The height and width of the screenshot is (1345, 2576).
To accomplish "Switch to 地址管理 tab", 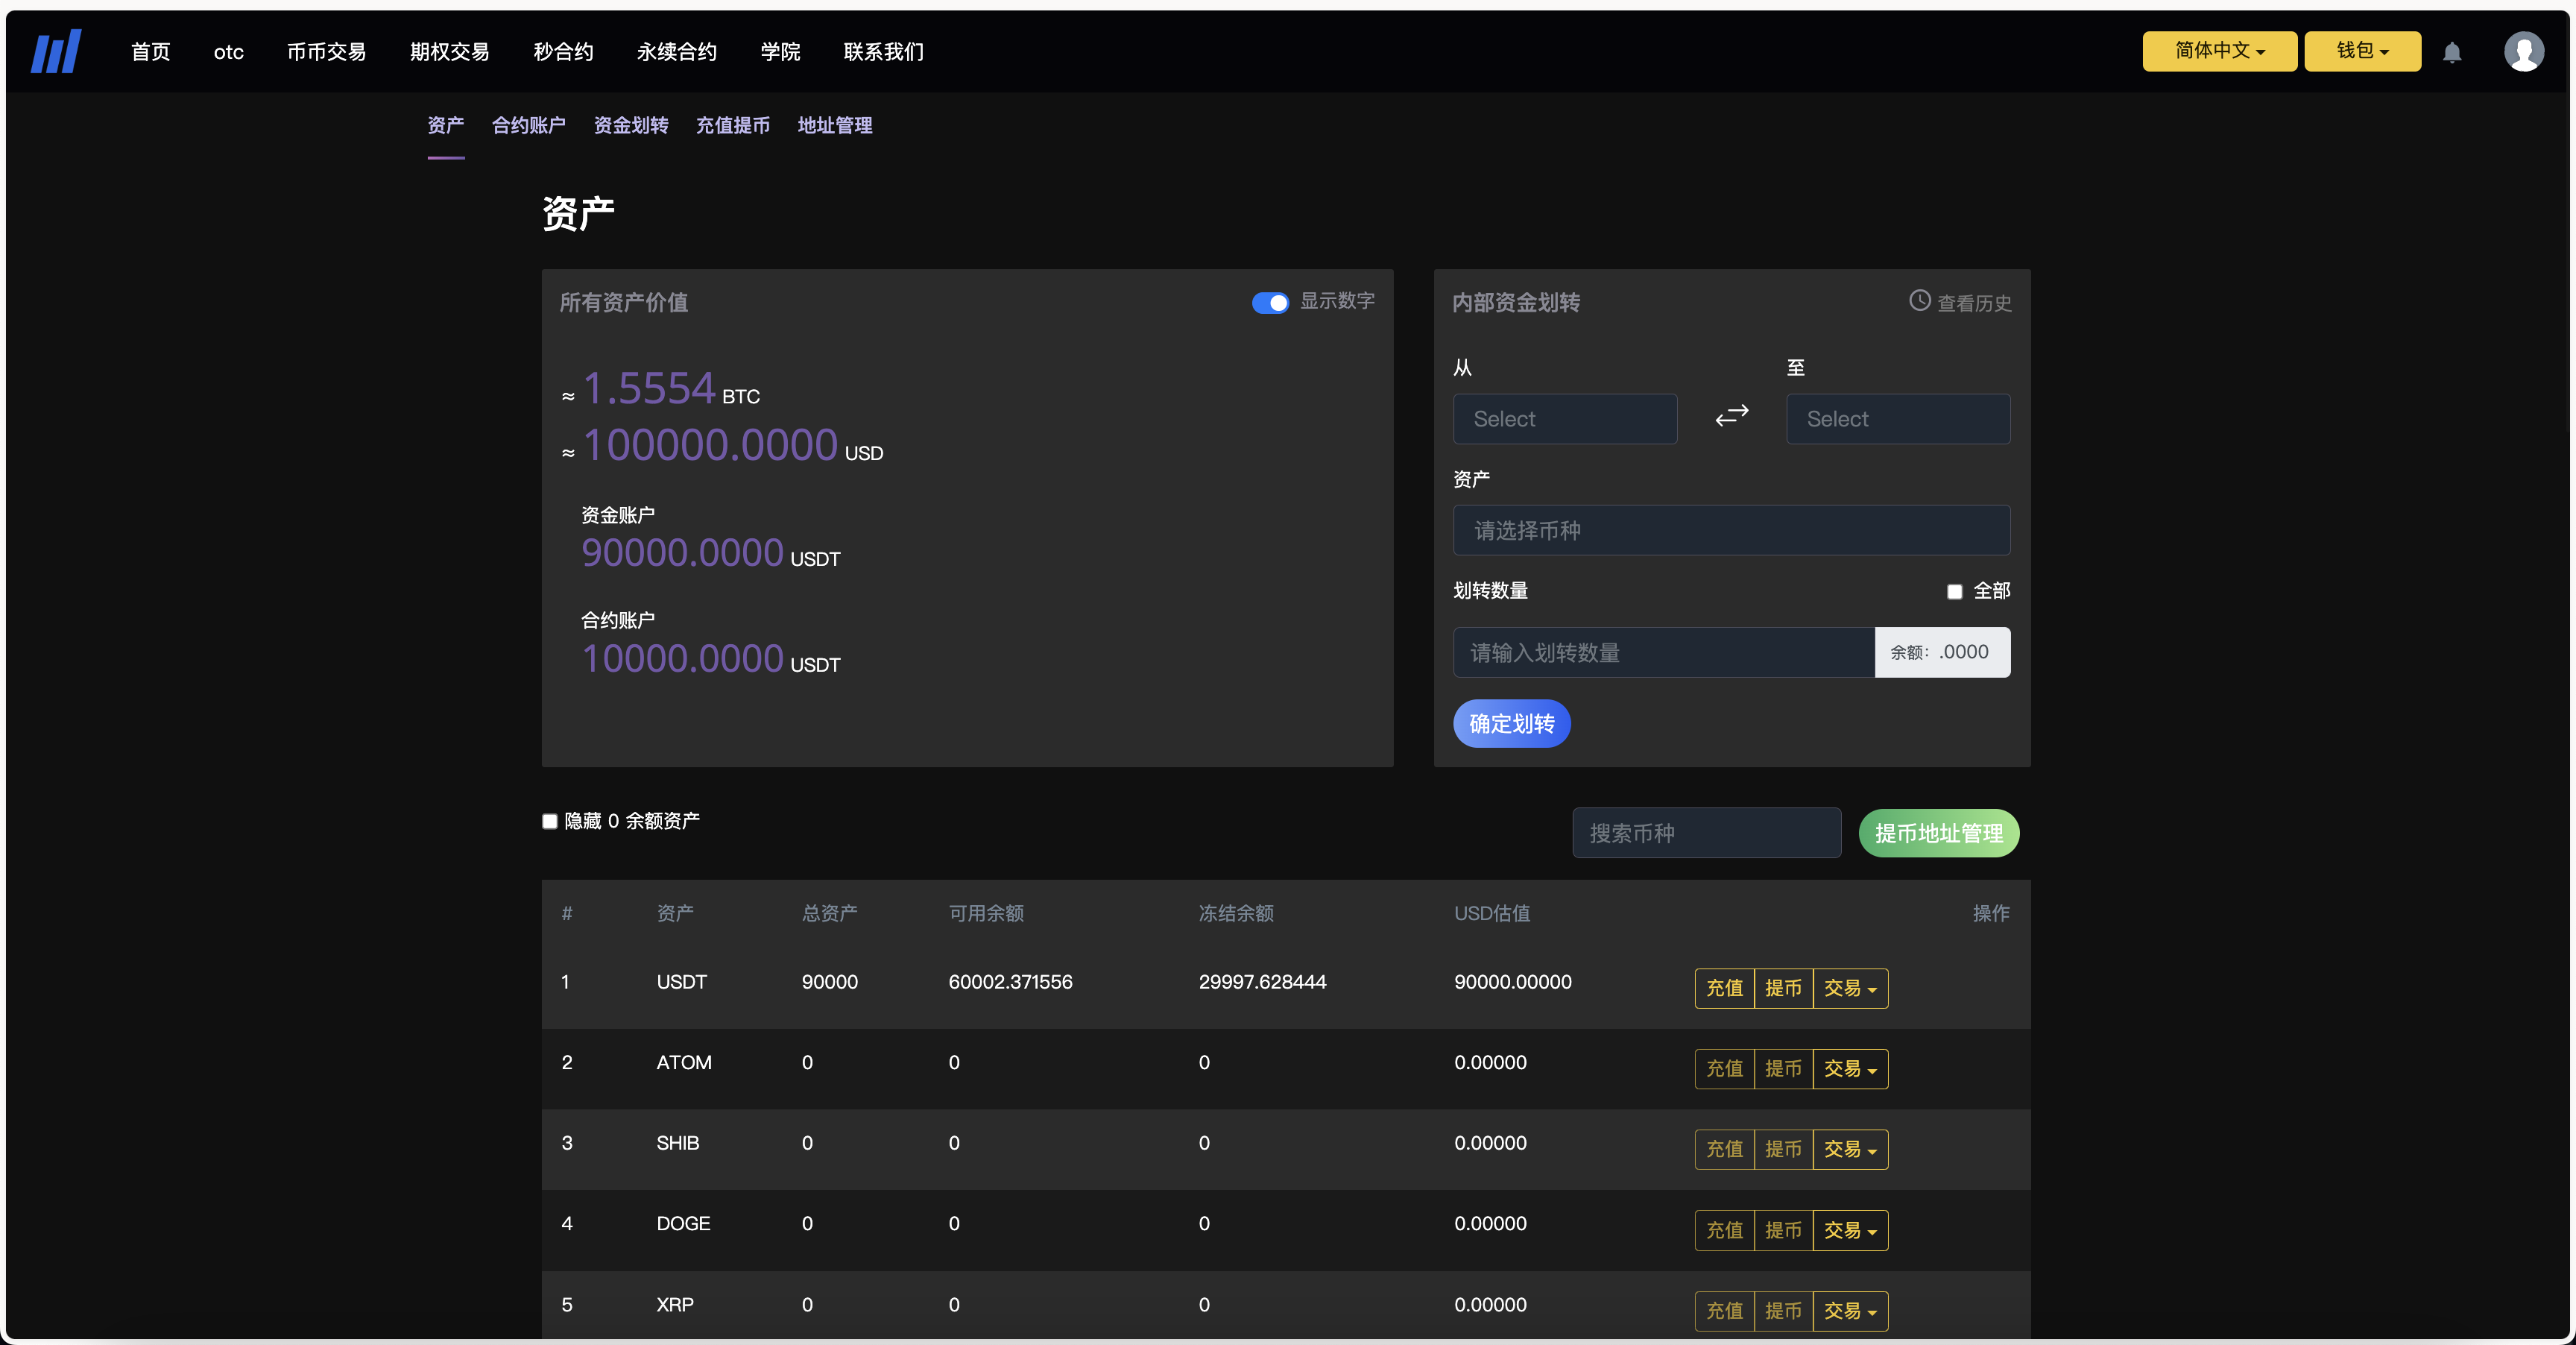I will 835,125.
